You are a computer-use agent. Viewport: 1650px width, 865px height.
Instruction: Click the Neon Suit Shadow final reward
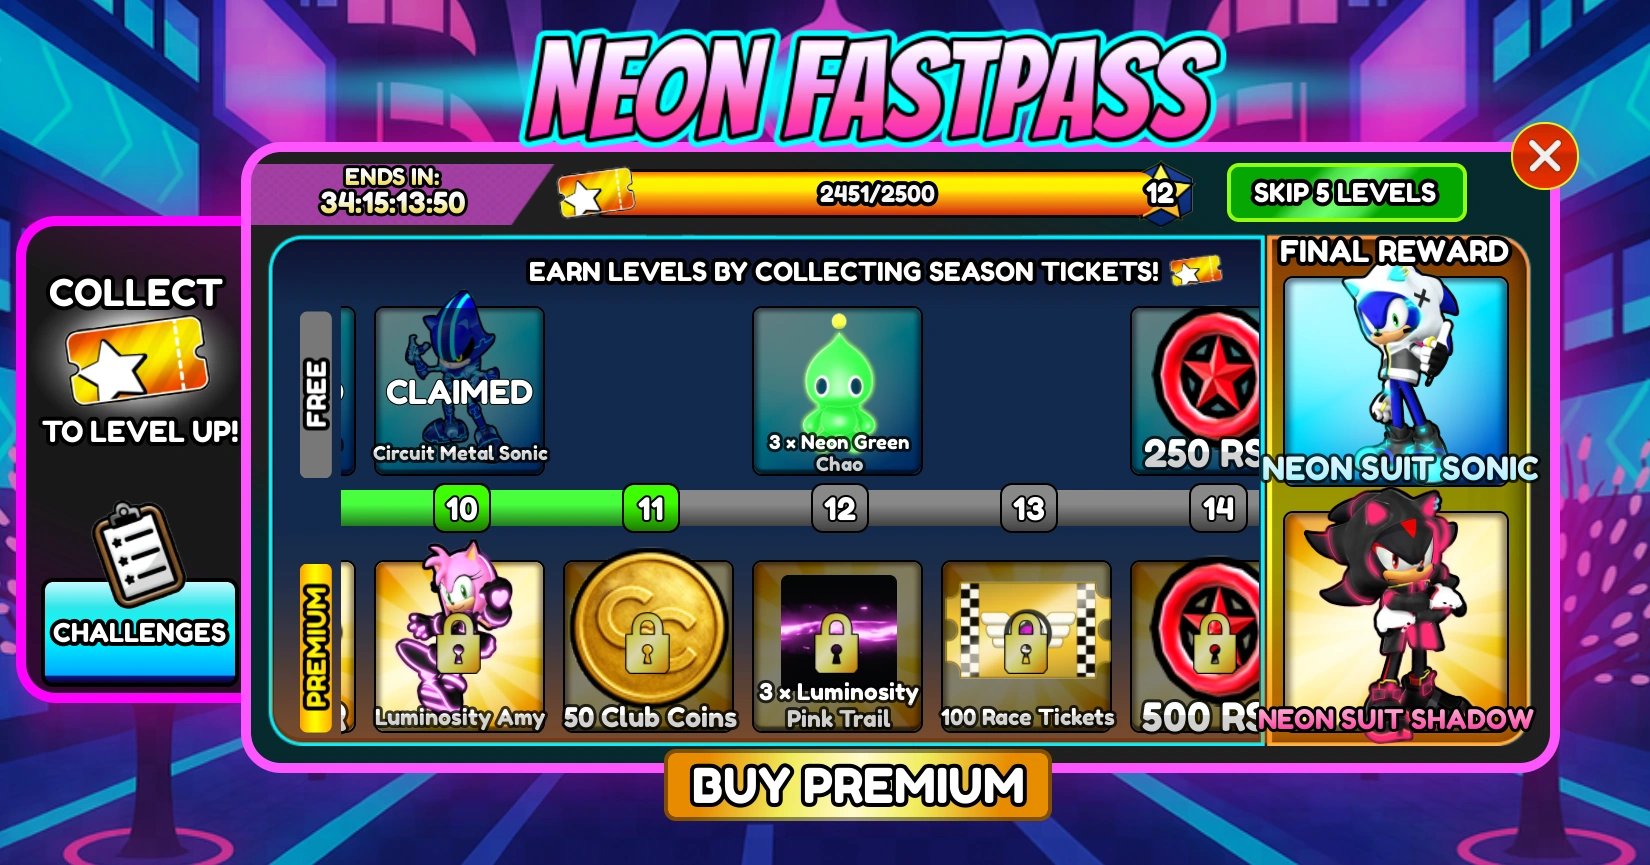click(1395, 620)
